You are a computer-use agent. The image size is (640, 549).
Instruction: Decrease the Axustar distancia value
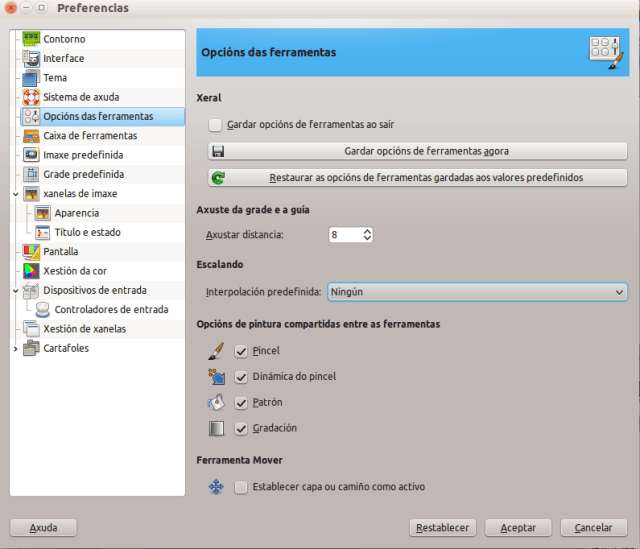coord(367,238)
